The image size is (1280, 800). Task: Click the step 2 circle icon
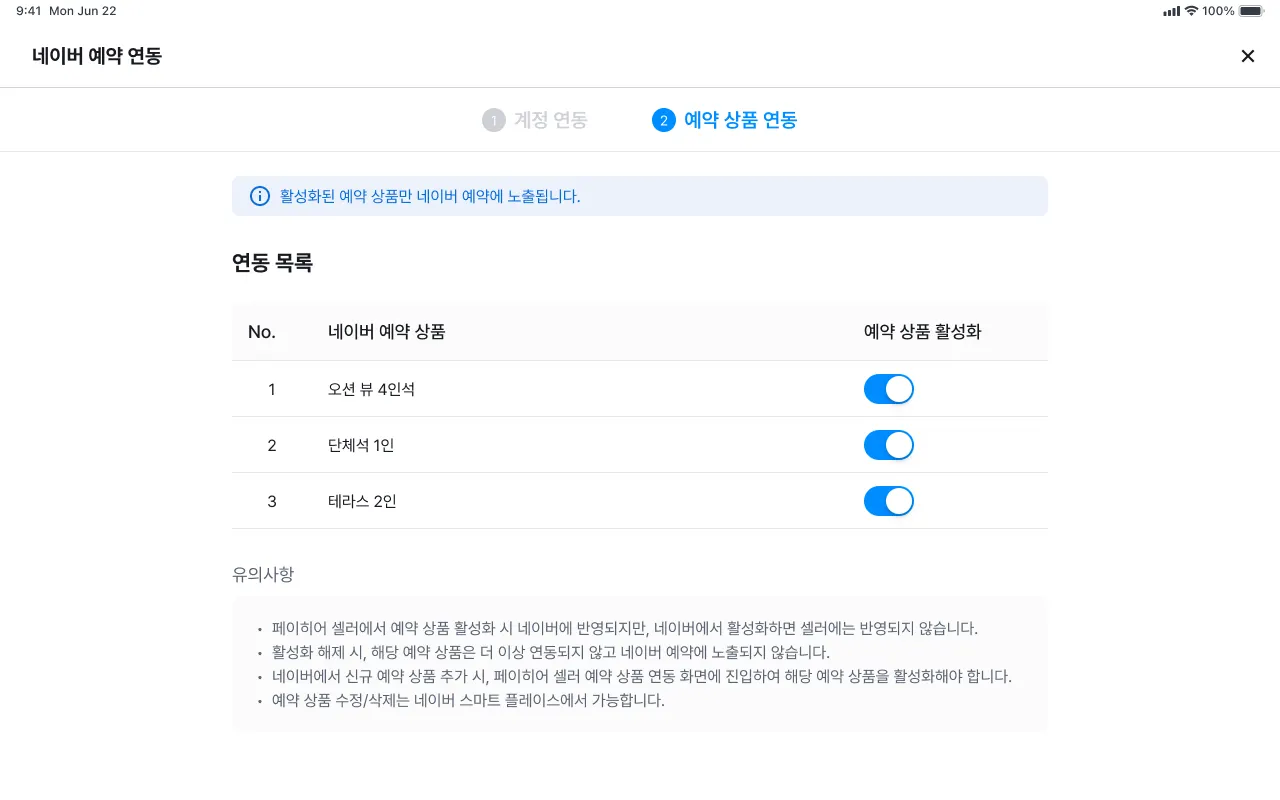[663, 120]
